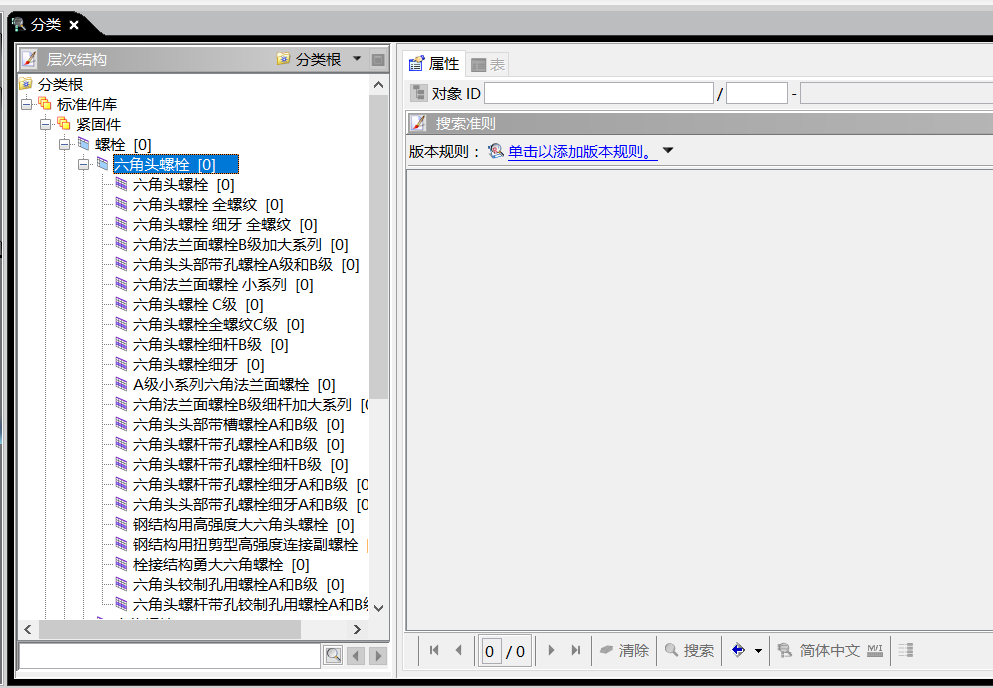Switch to the 属性 tab
Viewport: 993px width, 688px height.
pos(434,64)
